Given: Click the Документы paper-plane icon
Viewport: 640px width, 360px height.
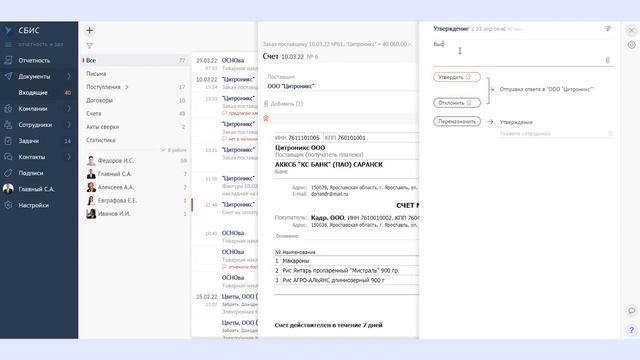Looking at the screenshot, I should click(x=8, y=76).
